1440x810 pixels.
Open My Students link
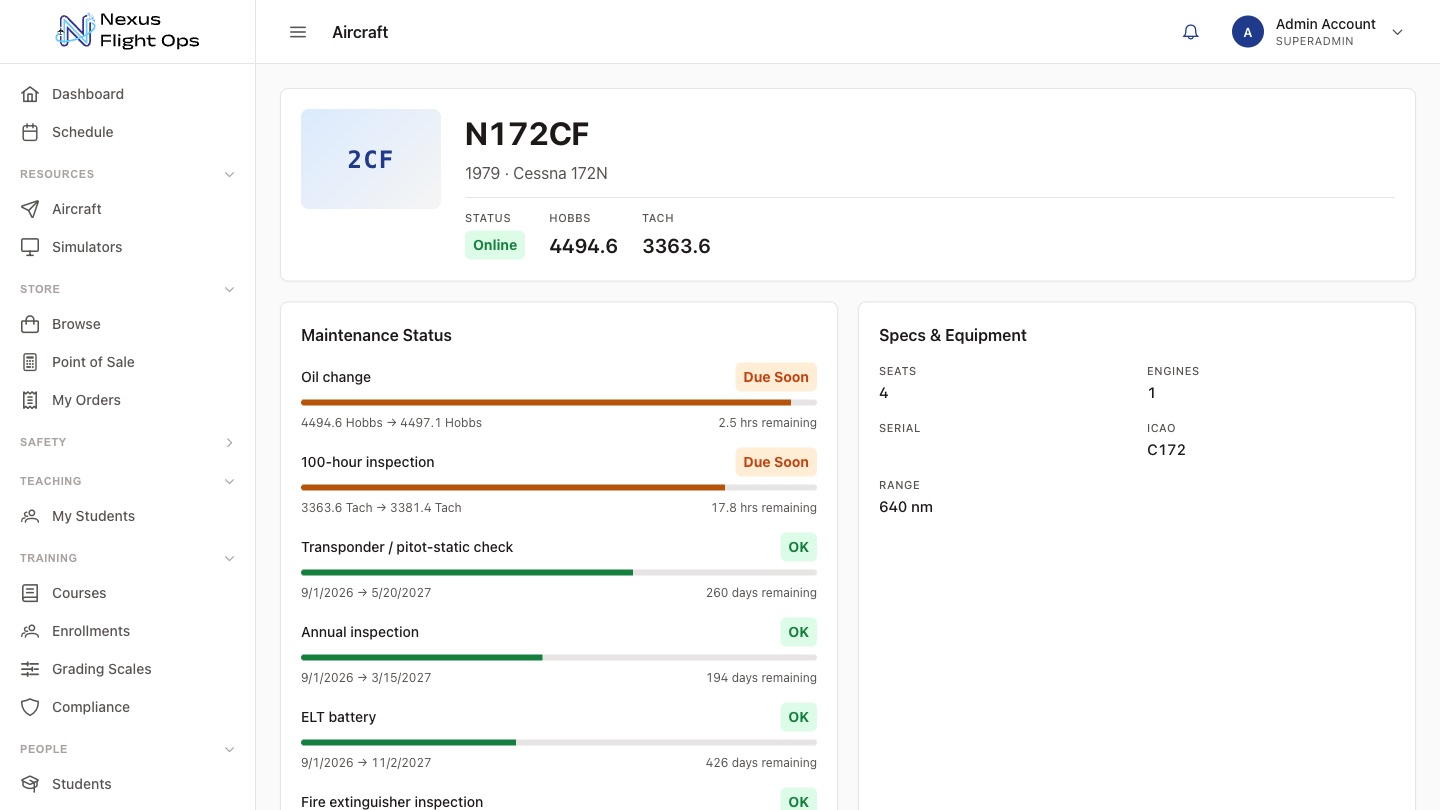[128, 516]
